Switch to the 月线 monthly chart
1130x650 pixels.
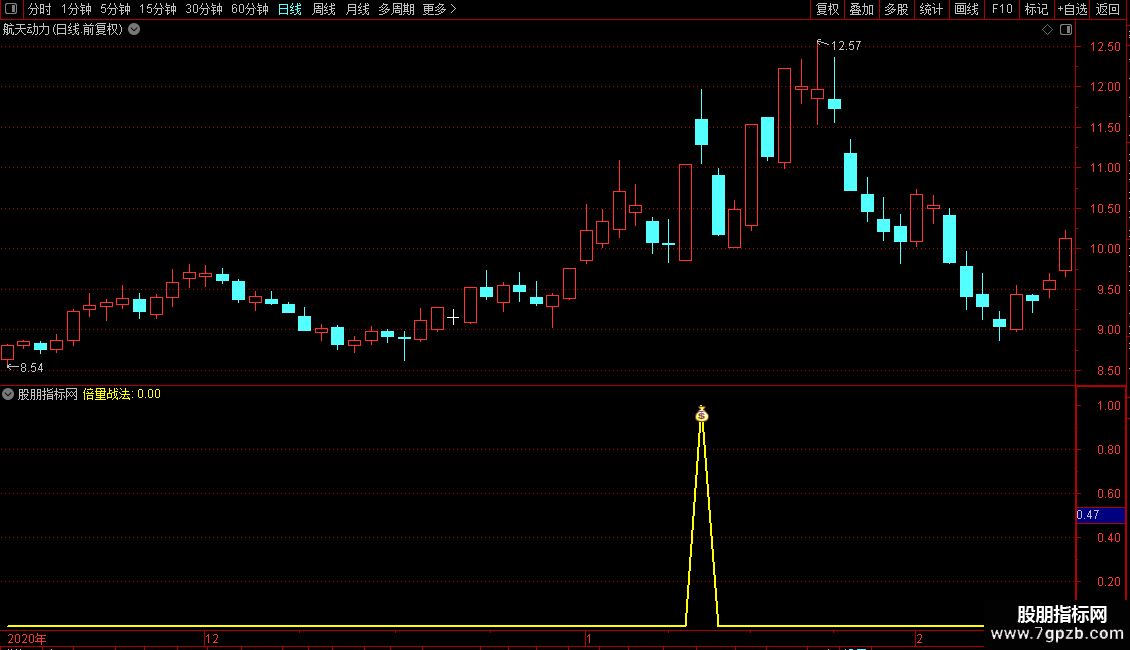point(357,9)
